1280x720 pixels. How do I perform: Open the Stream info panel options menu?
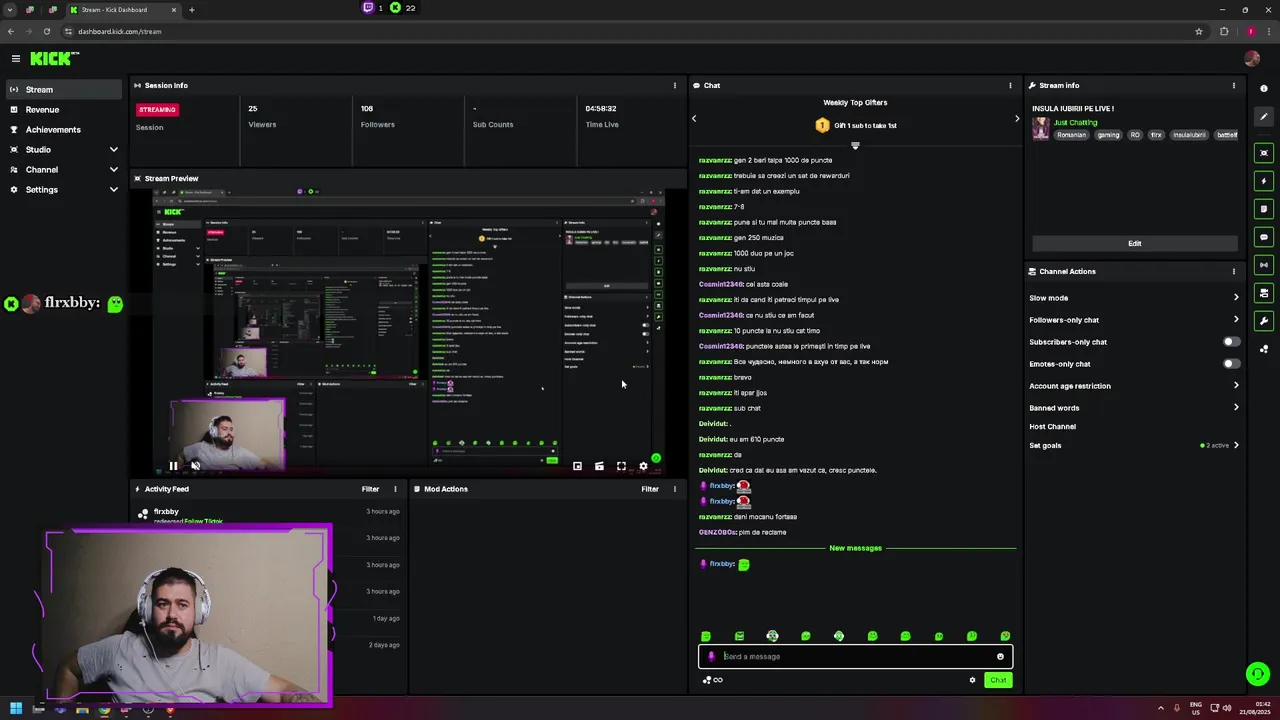tap(1233, 86)
